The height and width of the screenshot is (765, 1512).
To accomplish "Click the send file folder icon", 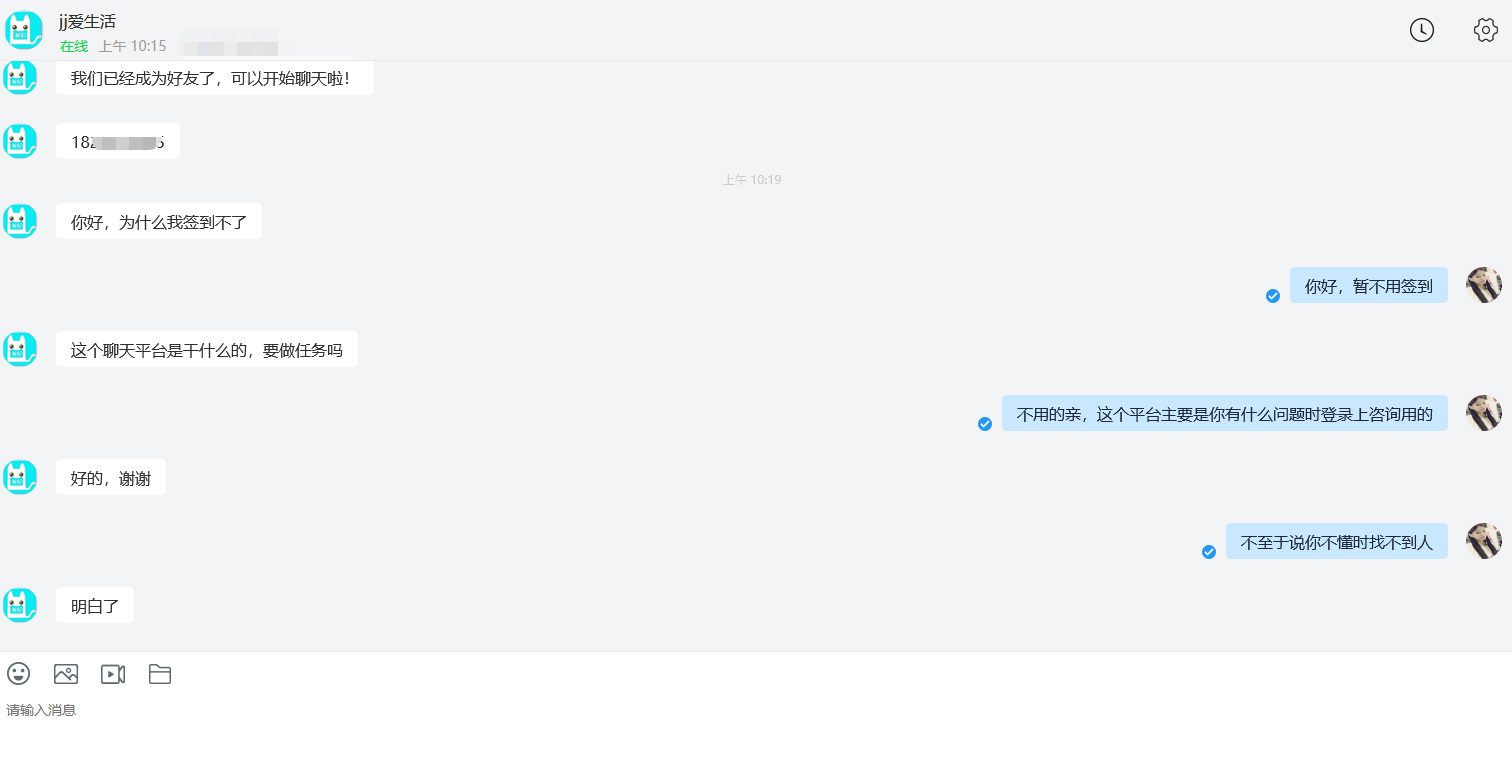I will coord(160,674).
